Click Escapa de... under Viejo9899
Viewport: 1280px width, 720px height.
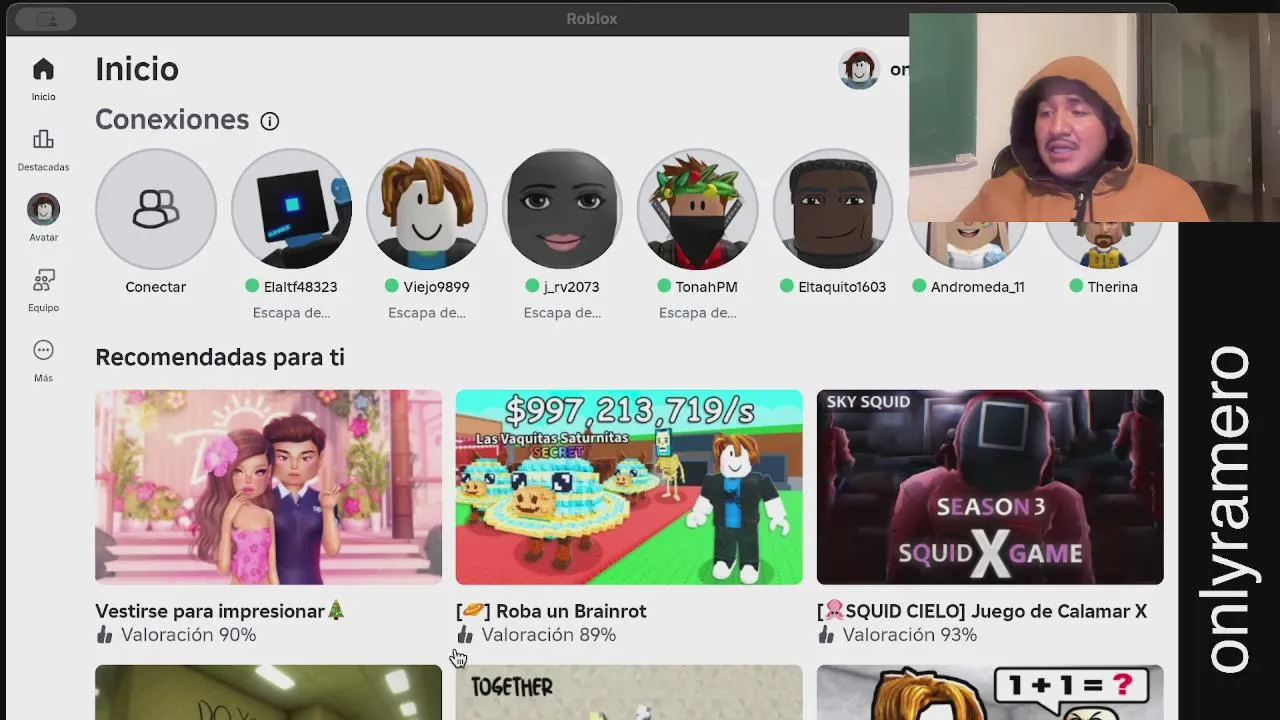point(427,313)
